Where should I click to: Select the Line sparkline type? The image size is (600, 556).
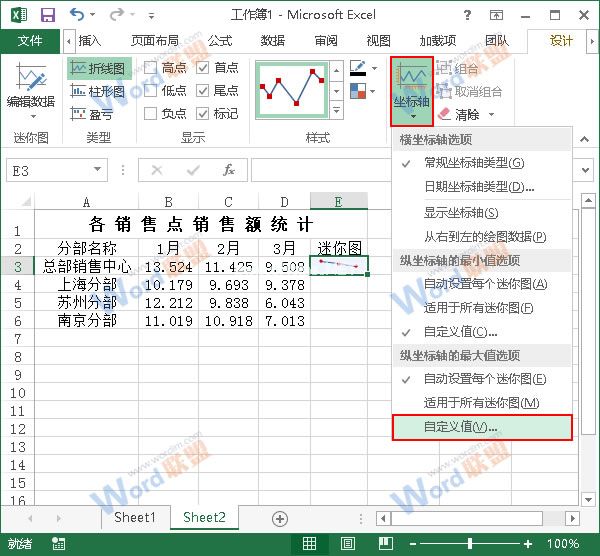tap(99, 68)
